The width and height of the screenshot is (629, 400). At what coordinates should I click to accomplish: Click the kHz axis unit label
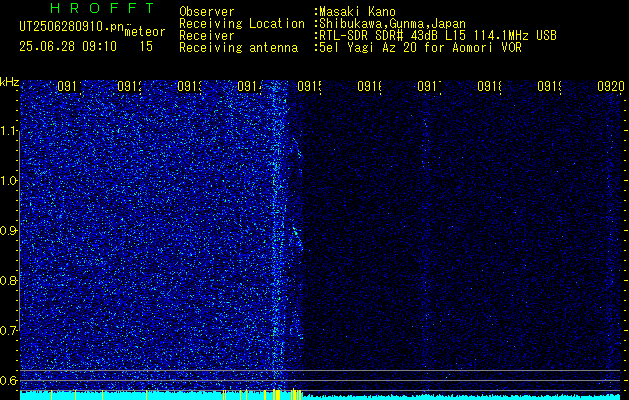10,82
